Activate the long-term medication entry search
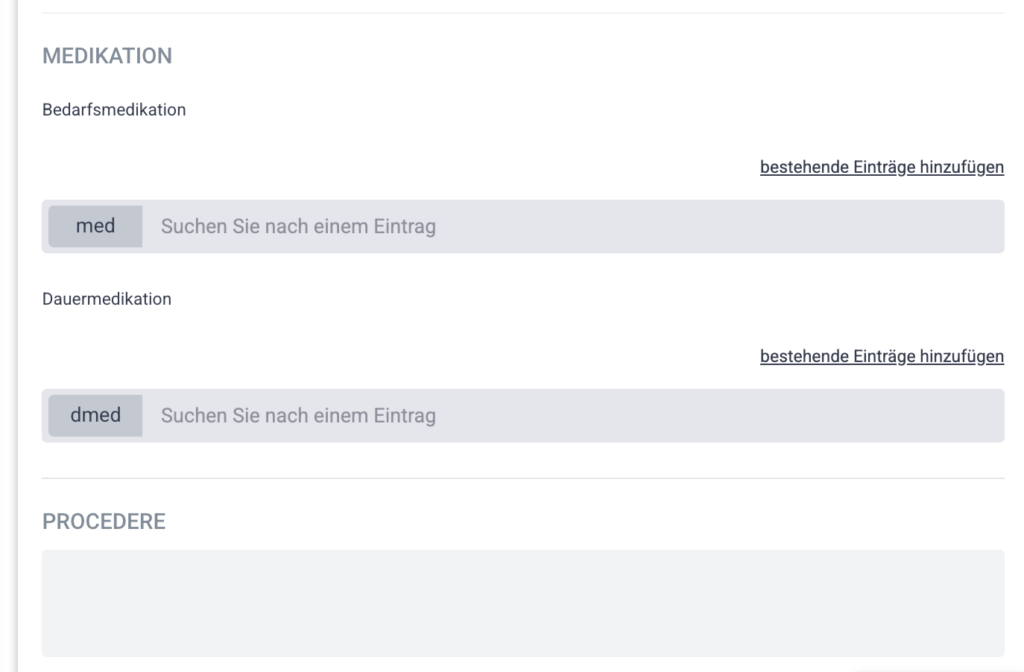The image size is (1024, 672). click(570, 415)
